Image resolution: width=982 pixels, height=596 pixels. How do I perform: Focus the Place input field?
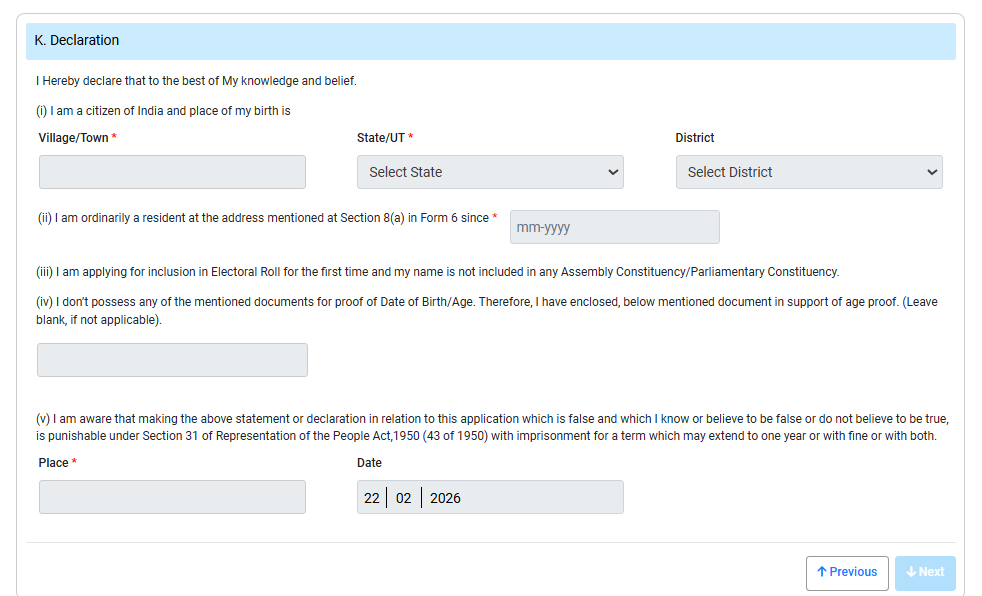(x=172, y=497)
